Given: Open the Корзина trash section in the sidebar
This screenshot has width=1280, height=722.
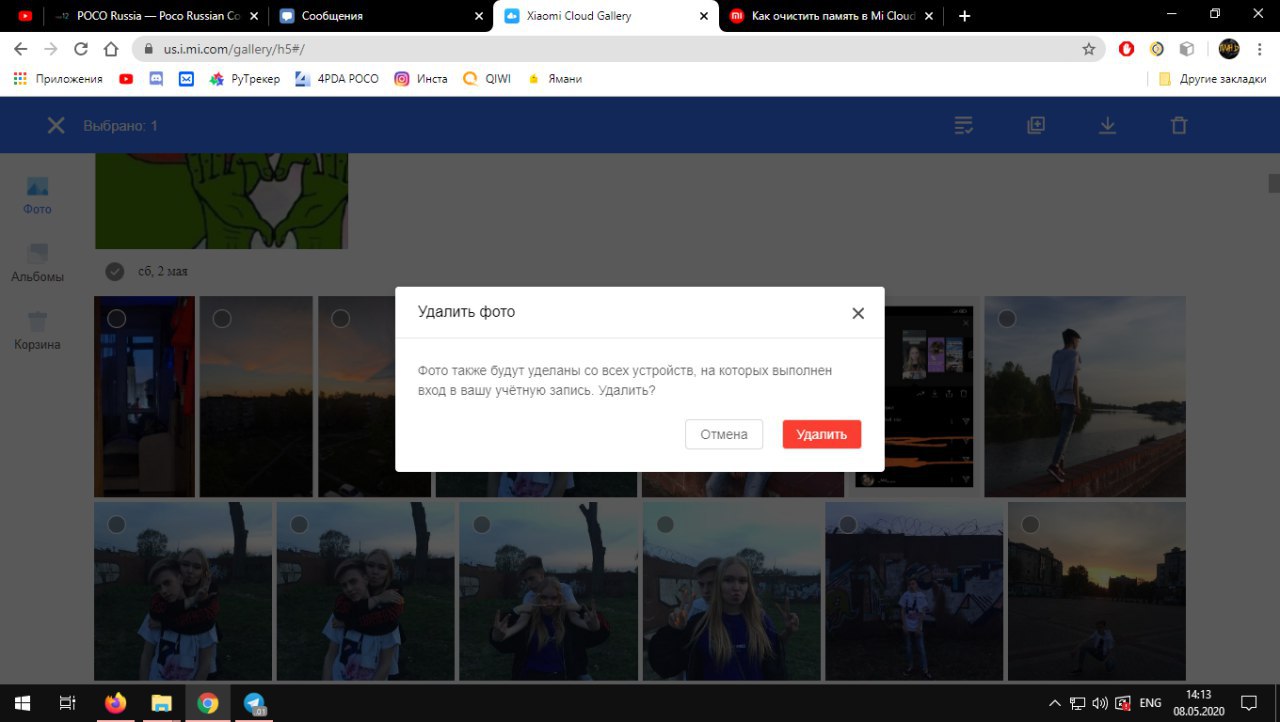Looking at the screenshot, I should pyautogui.click(x=37, y=331).
